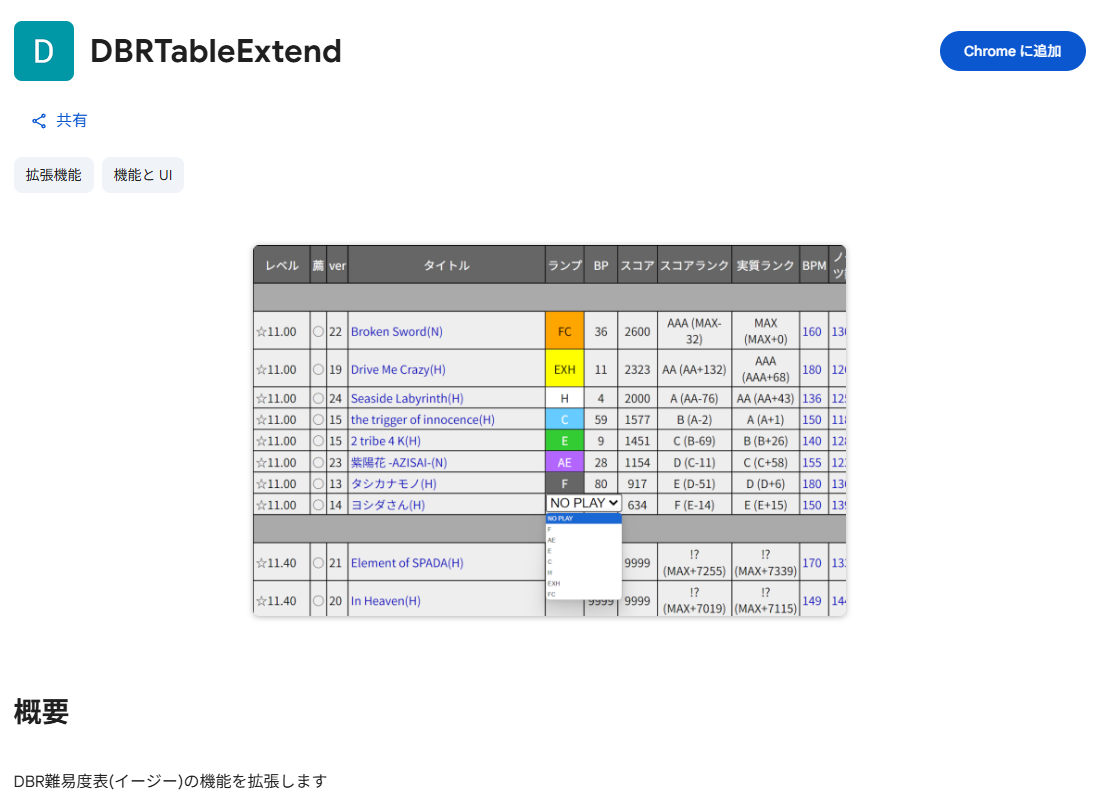This screenshot has height=794, width=1099.
Task: Open the In Heaven(H) song link
Action: 385,601
